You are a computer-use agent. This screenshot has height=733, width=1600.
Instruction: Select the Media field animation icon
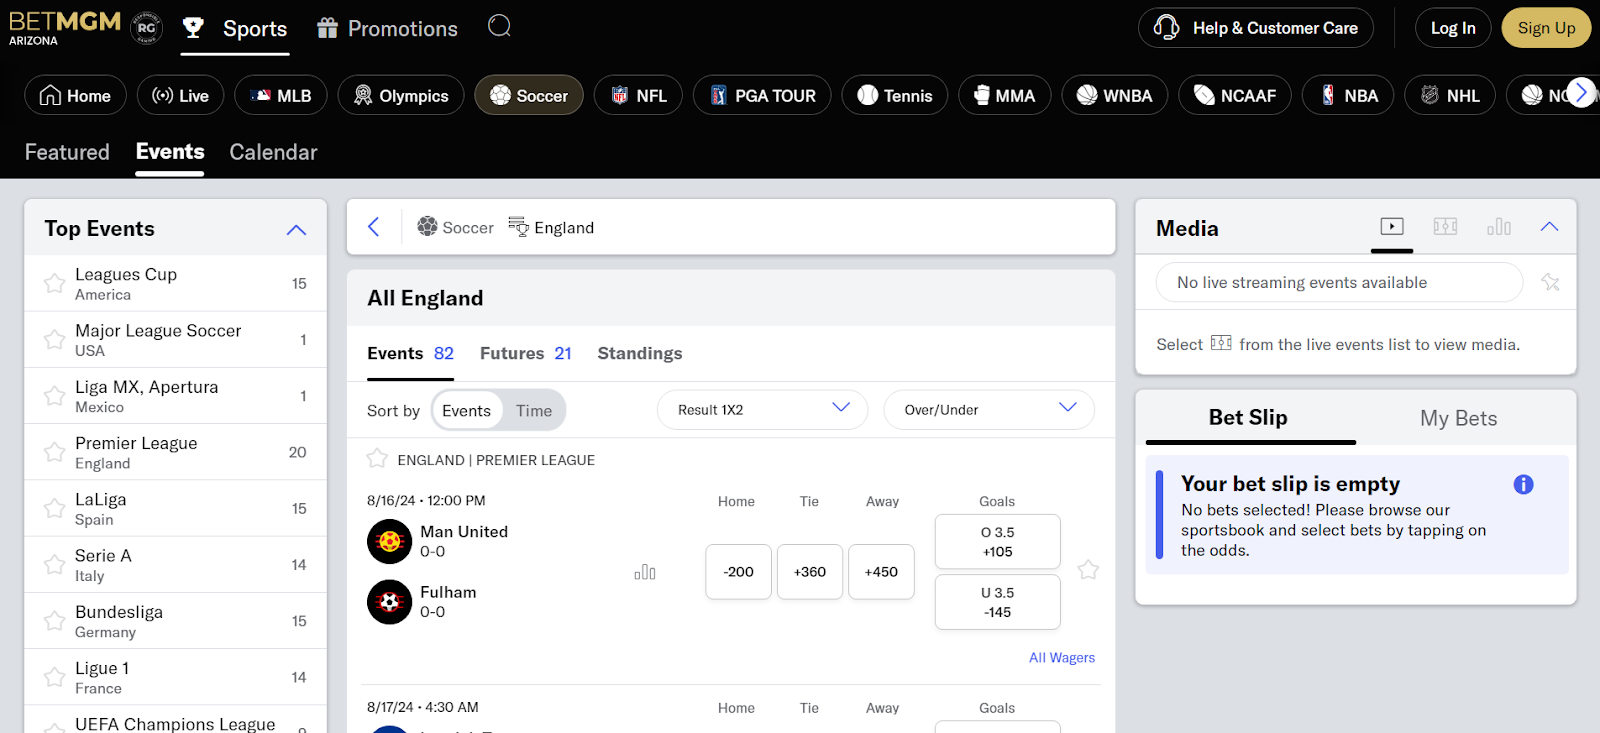[x=1445, y=227]
